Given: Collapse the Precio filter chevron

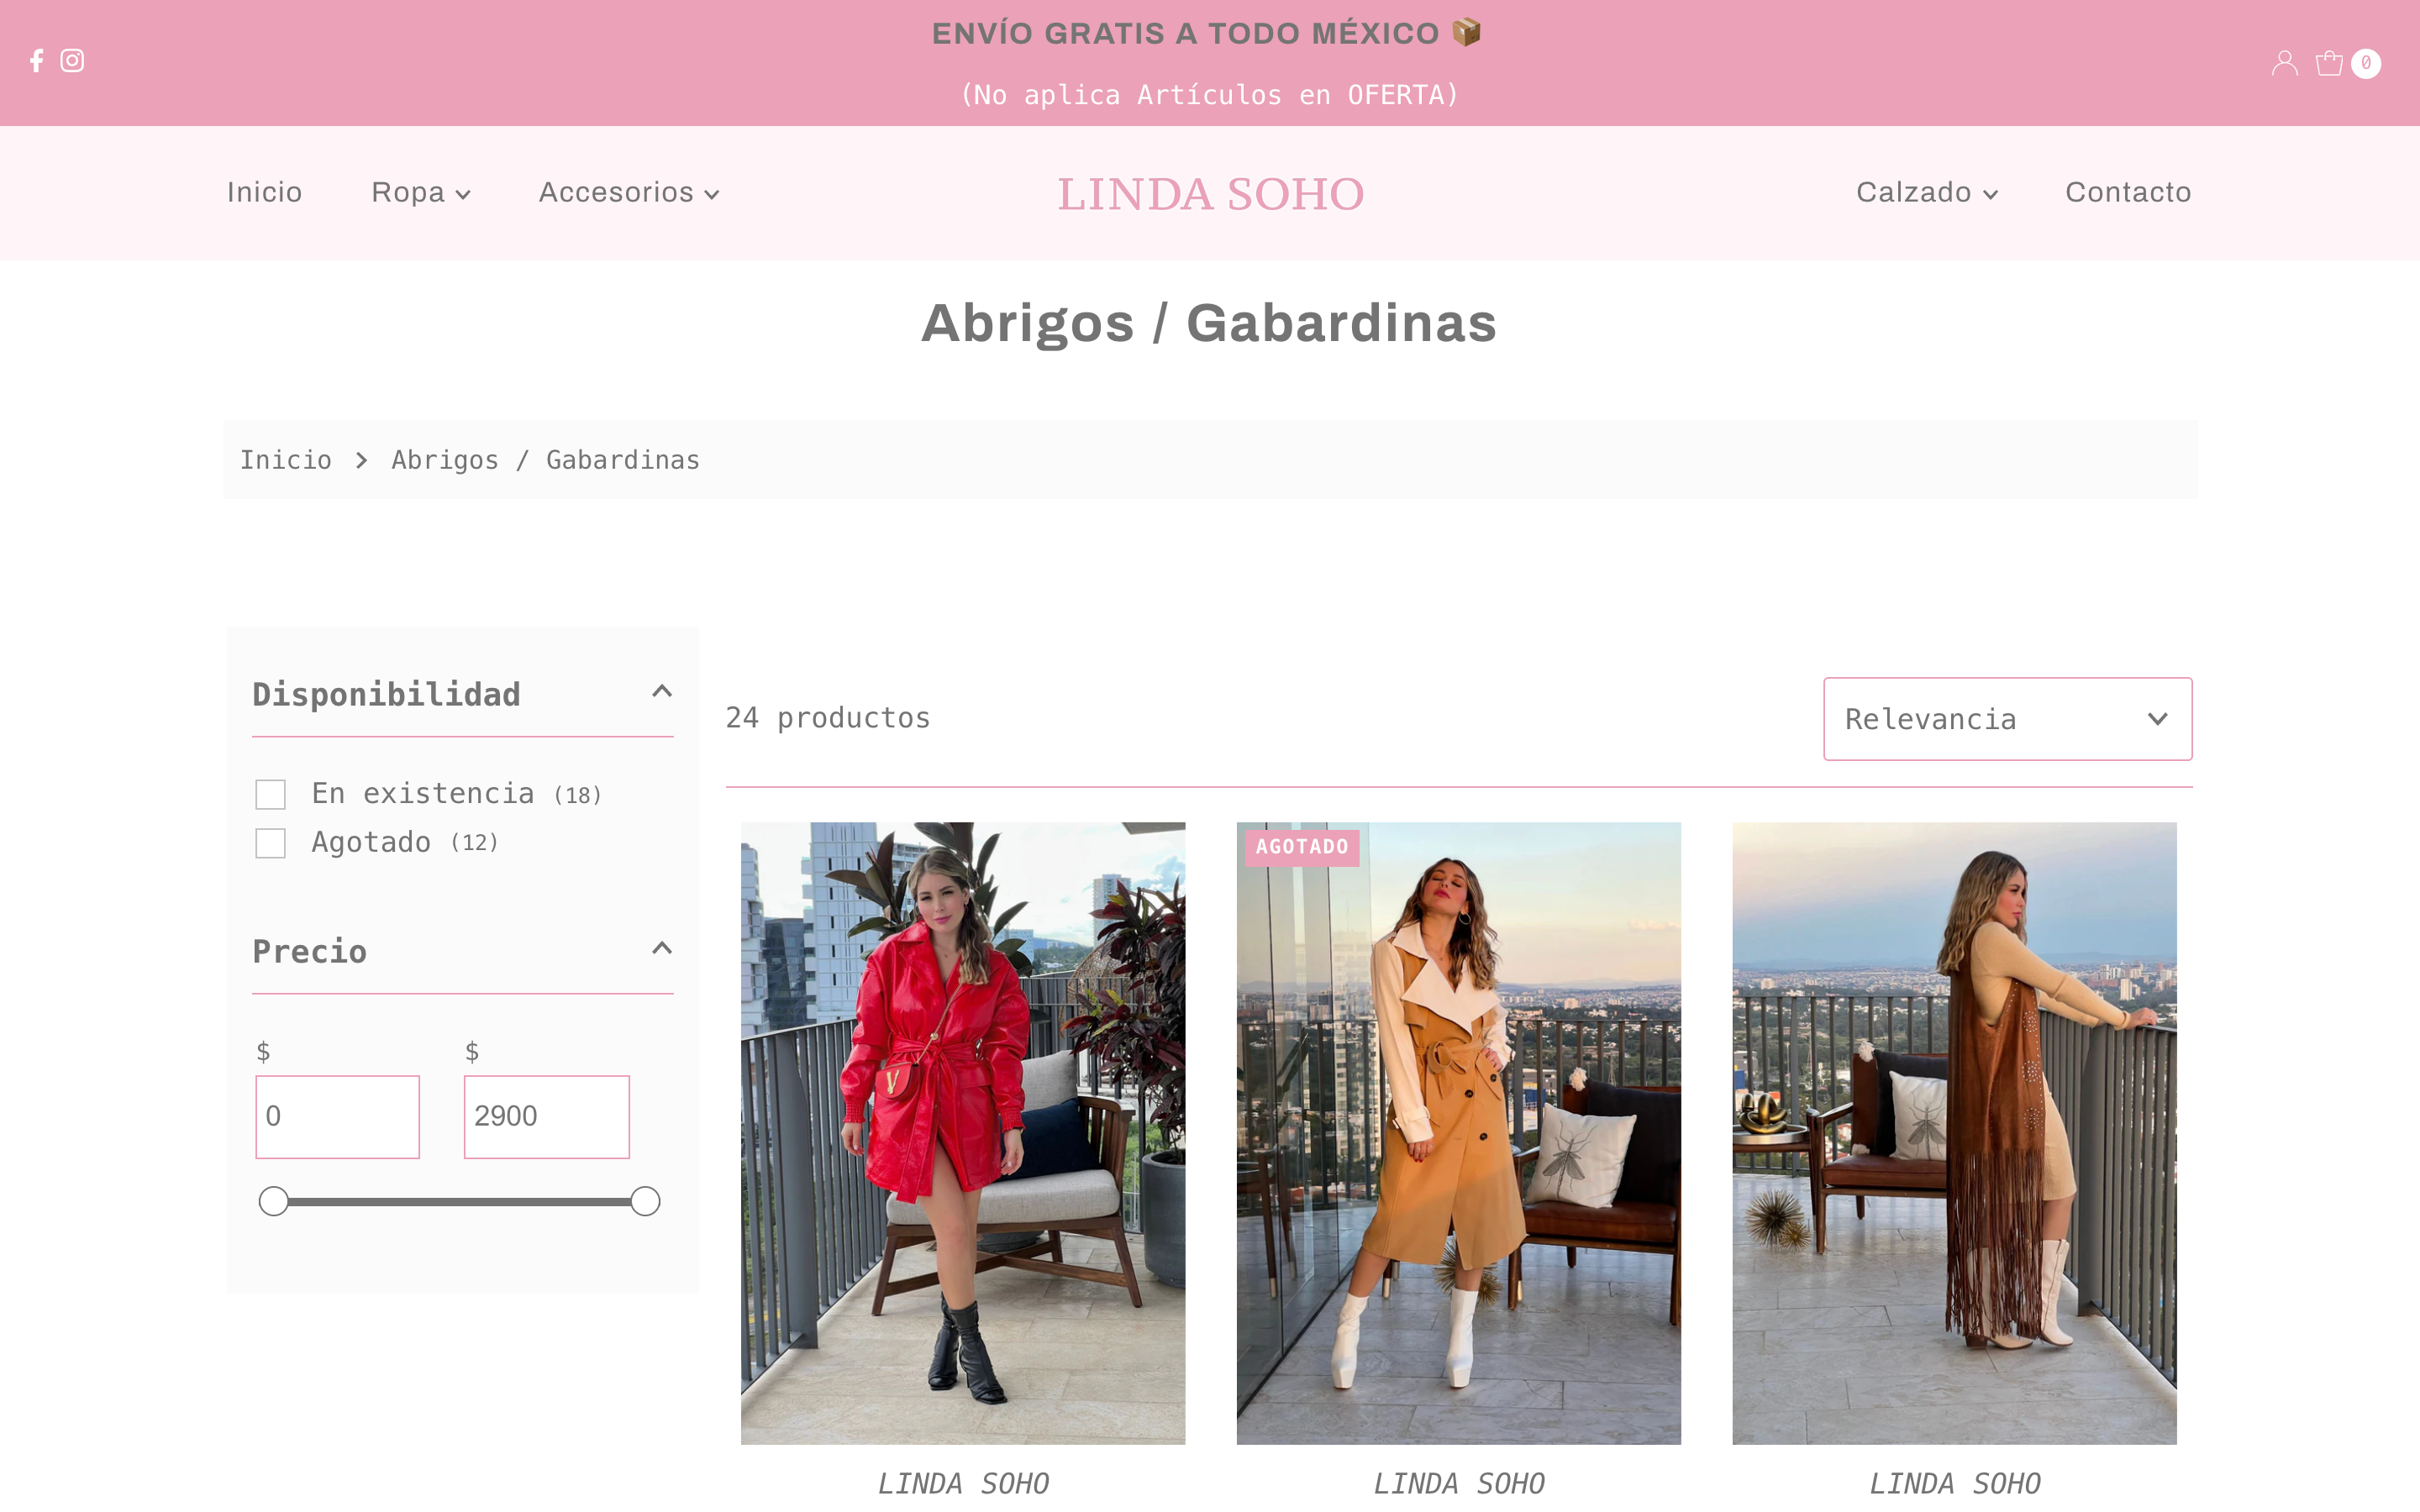Looking at the screenshot, I should tap(662, 949).
